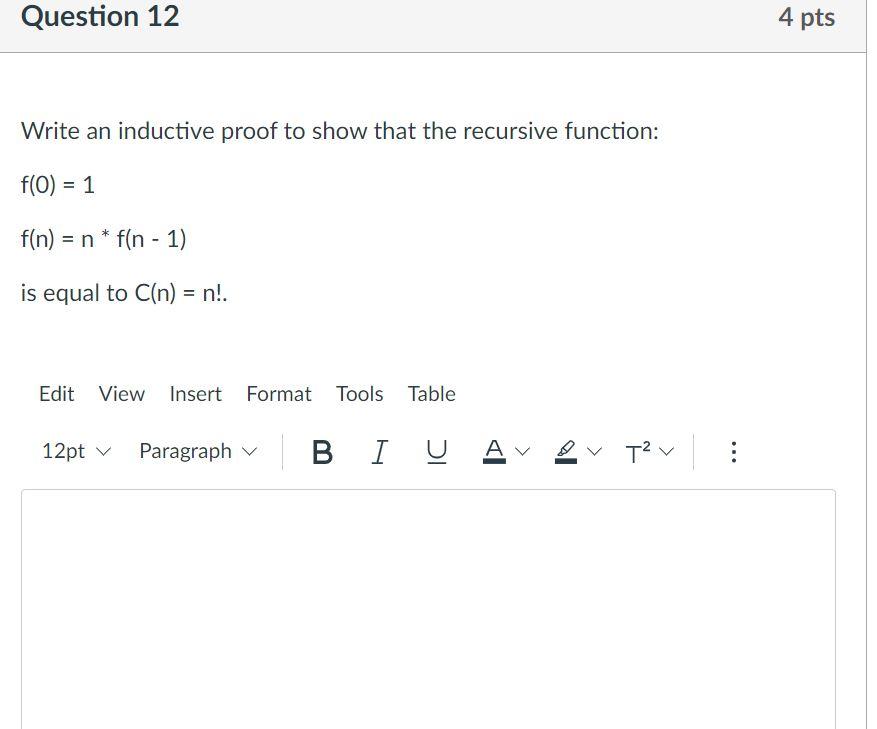
Task: Open the highlighter color chevron
Action: (592, 452)
